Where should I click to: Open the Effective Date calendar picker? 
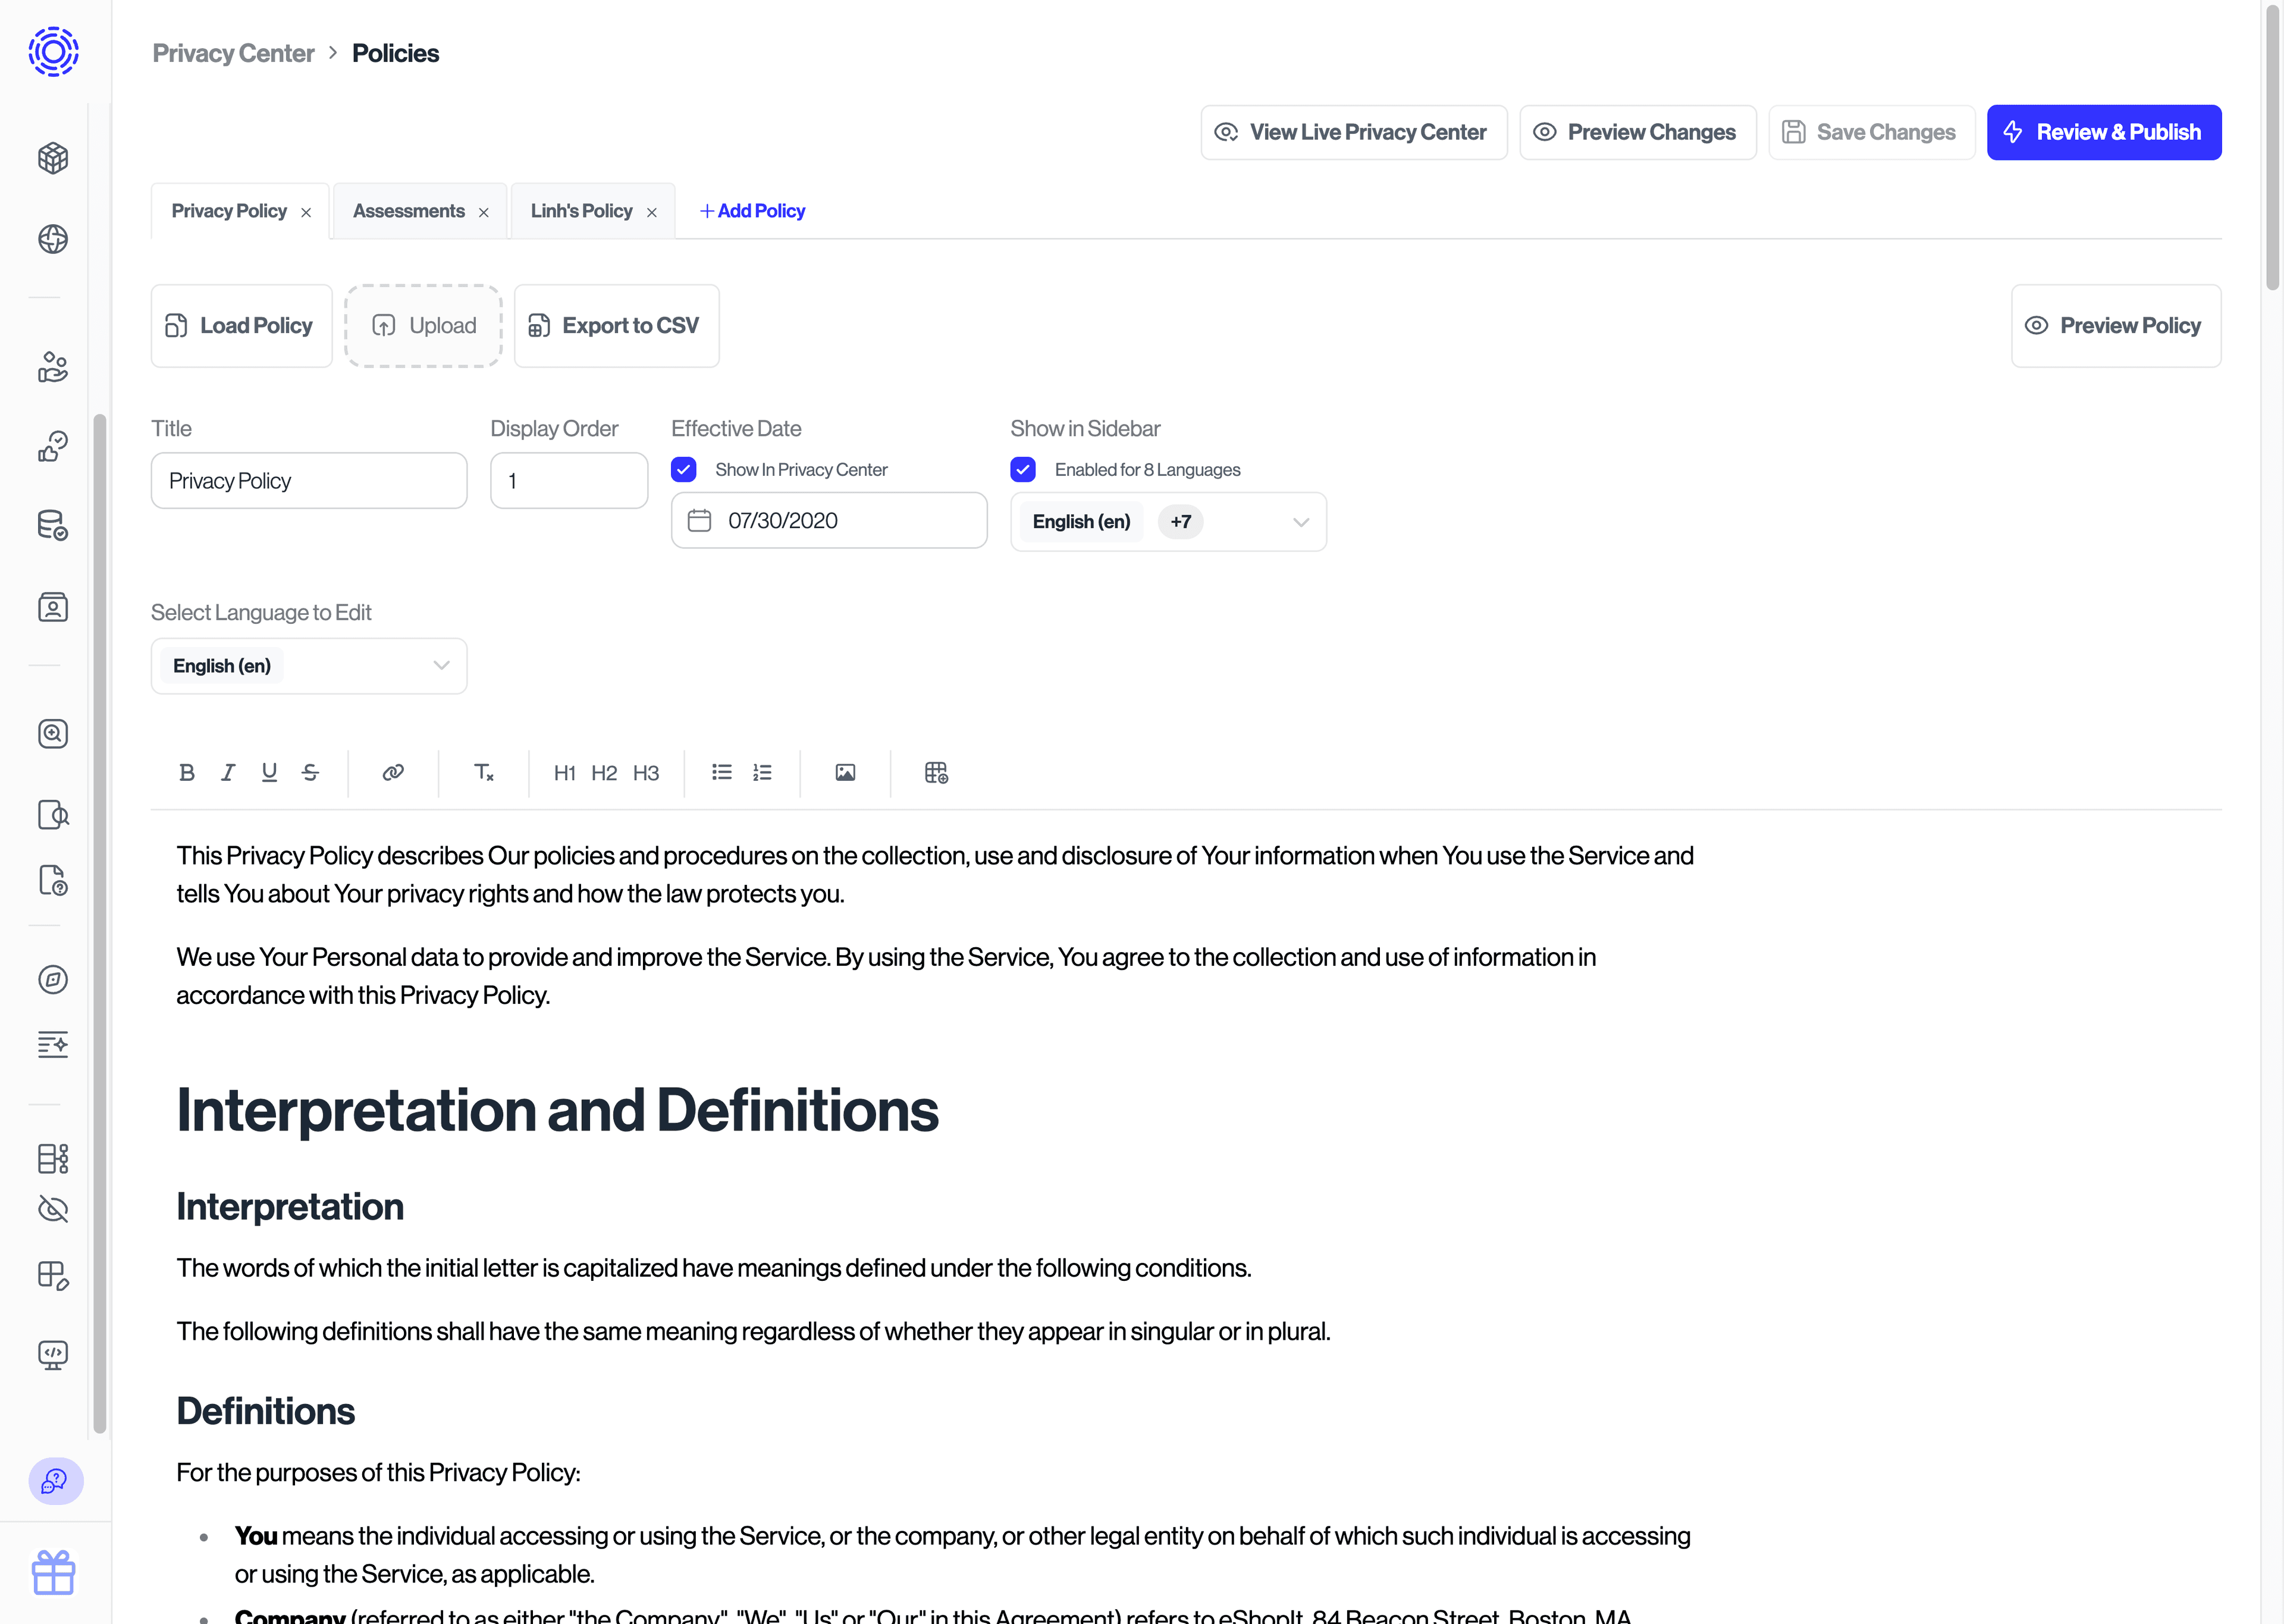[699, 520]
